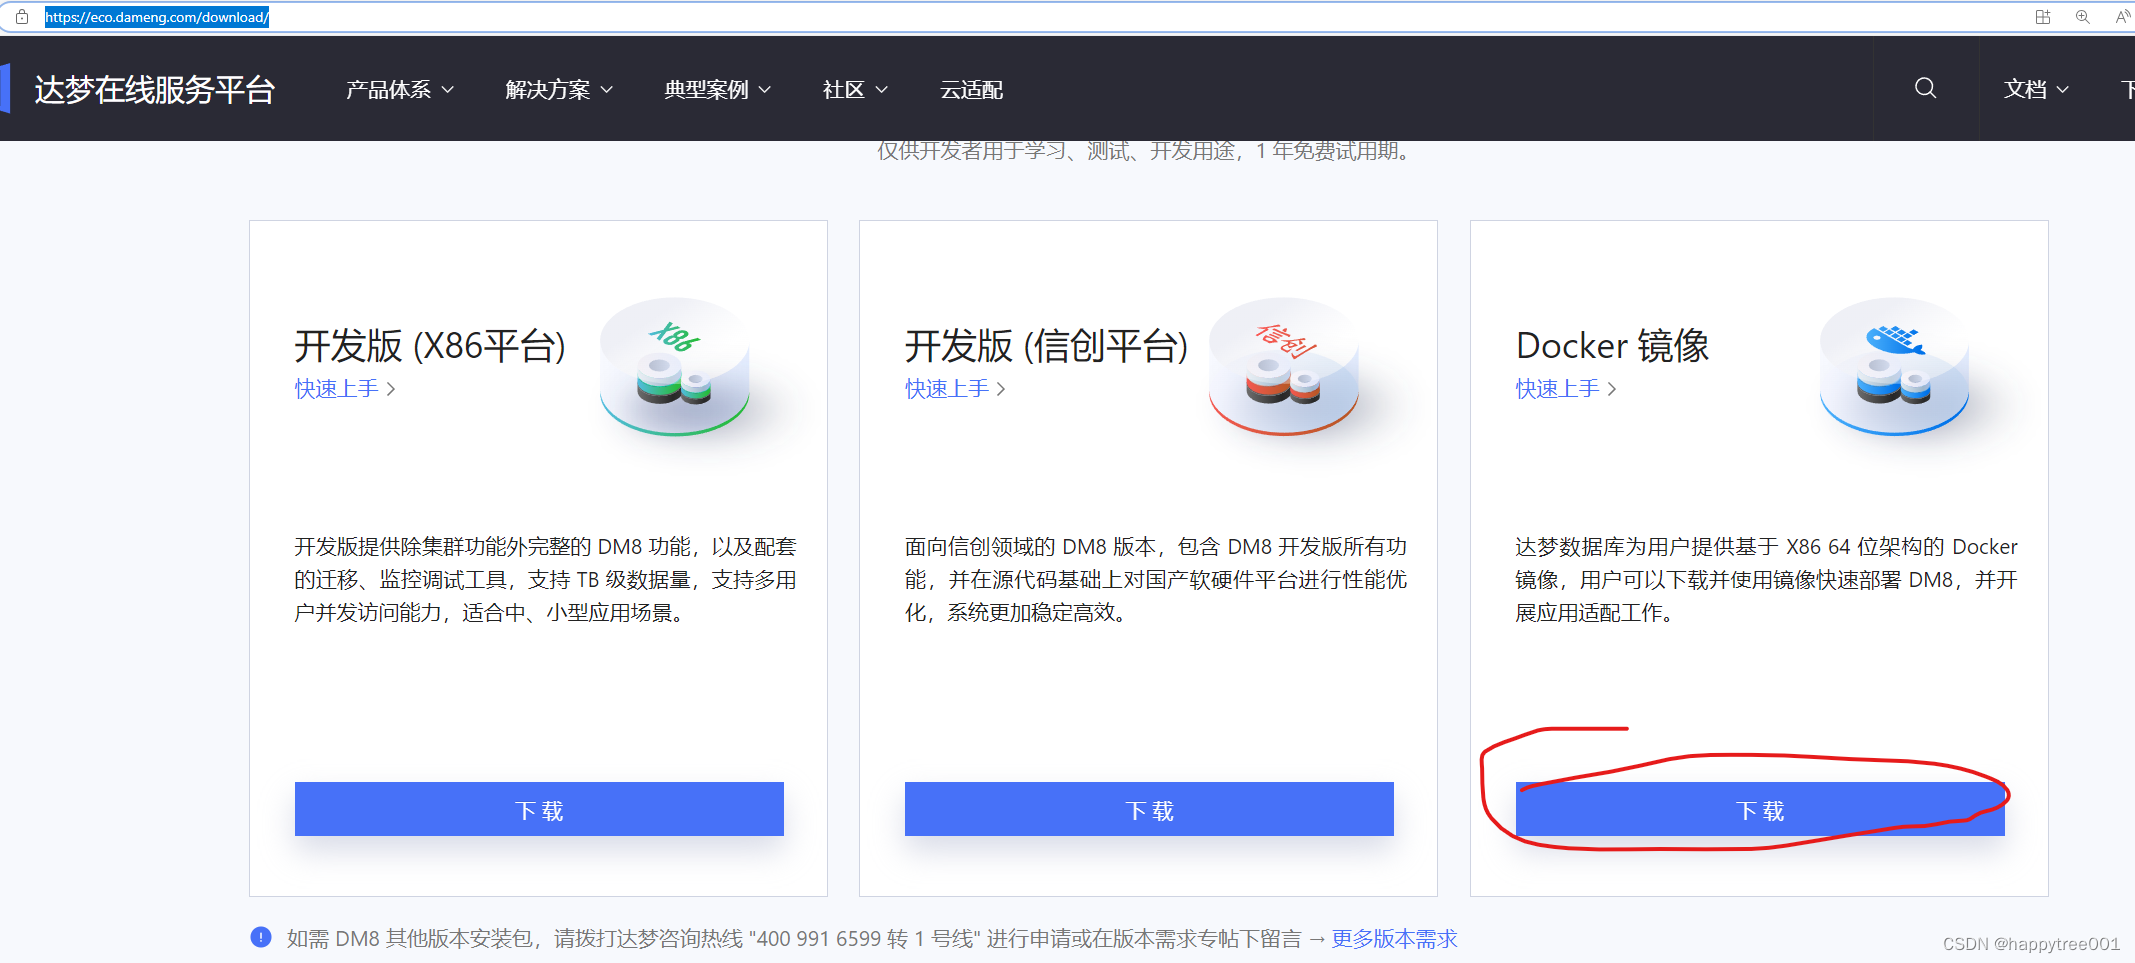Expand the 解决方案 dropdown menu

559,90
